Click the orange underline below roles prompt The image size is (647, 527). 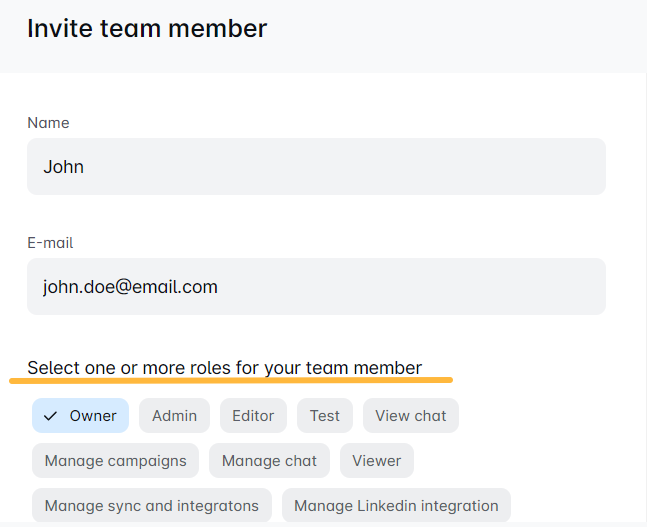coord(230,381)
